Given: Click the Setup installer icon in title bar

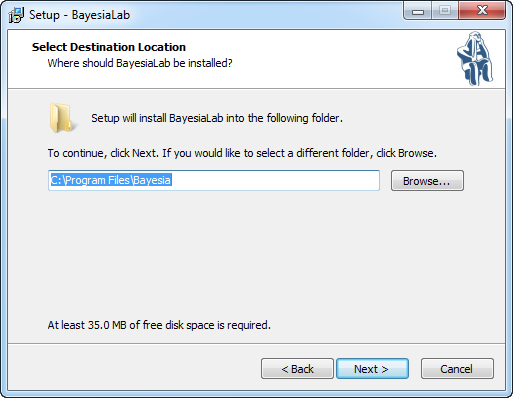Looking at the screenshot, I should 16,15.
